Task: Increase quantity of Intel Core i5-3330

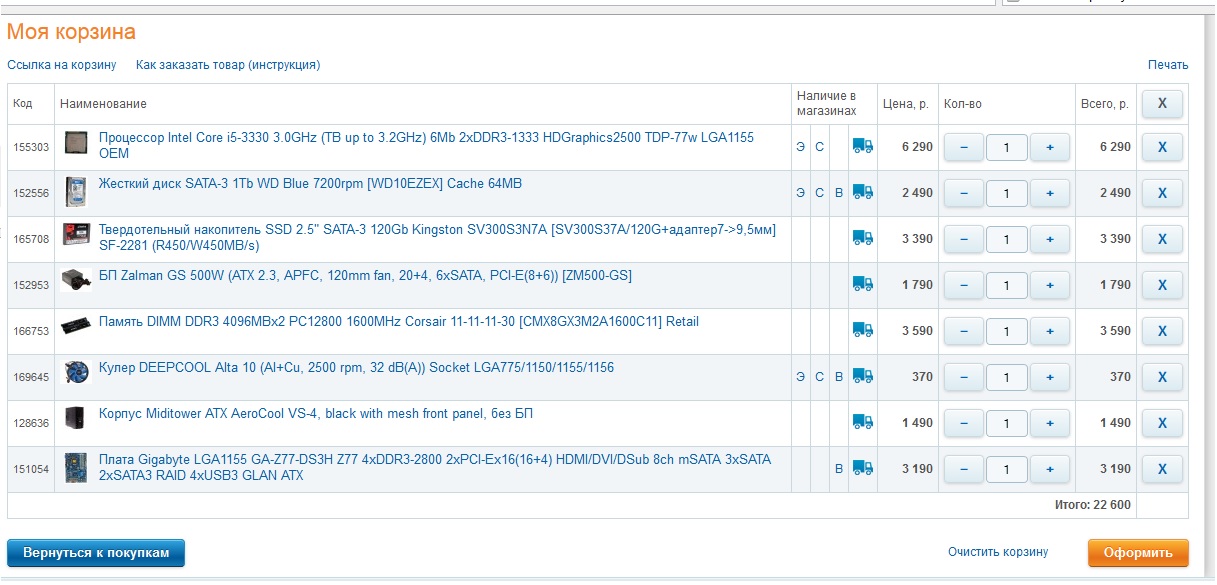Action: [1050, 147]
